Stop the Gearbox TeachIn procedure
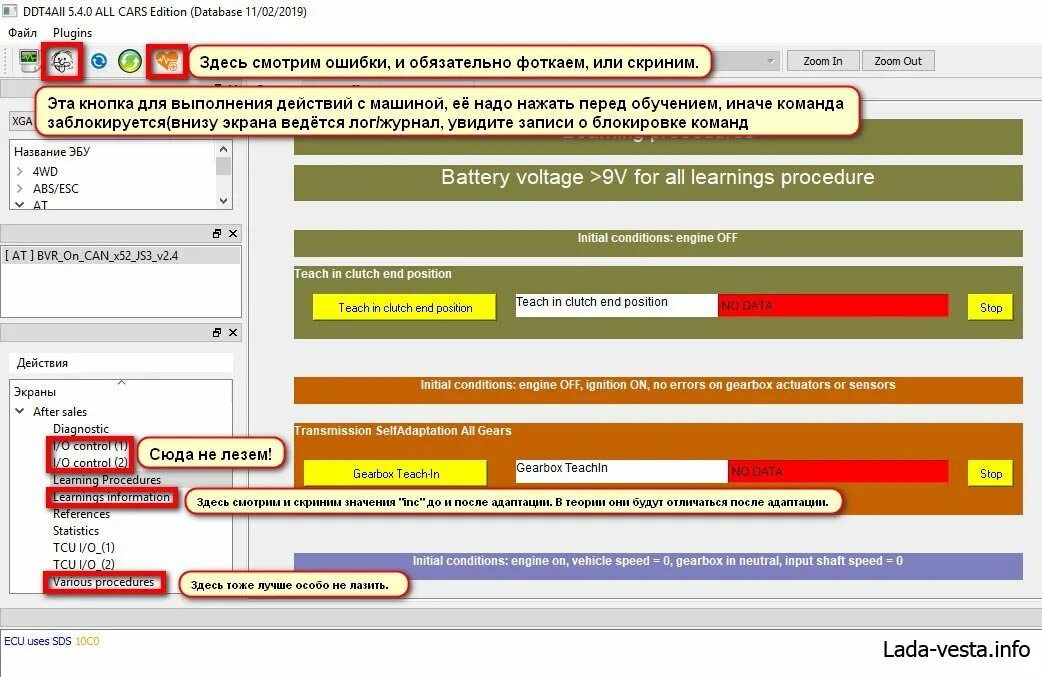The height and width of the screenshot is (677, 1042). tap(990, 474)
